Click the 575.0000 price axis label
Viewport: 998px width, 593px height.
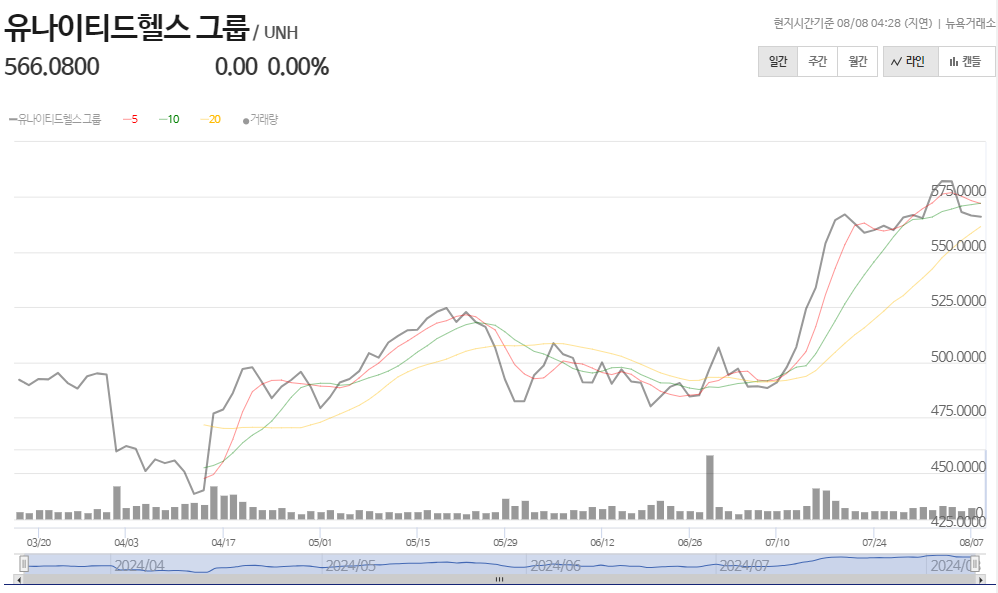pos(958,191)
